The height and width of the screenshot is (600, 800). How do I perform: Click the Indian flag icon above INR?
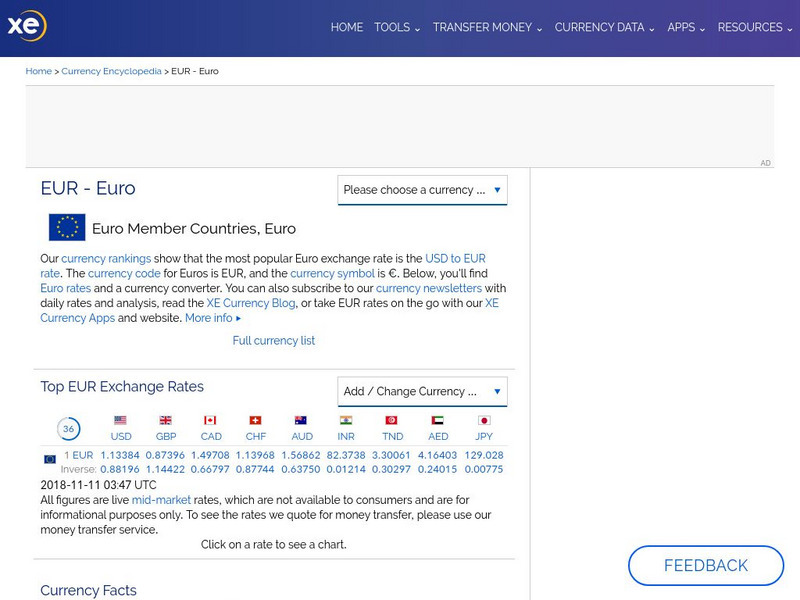pos(346,420)
